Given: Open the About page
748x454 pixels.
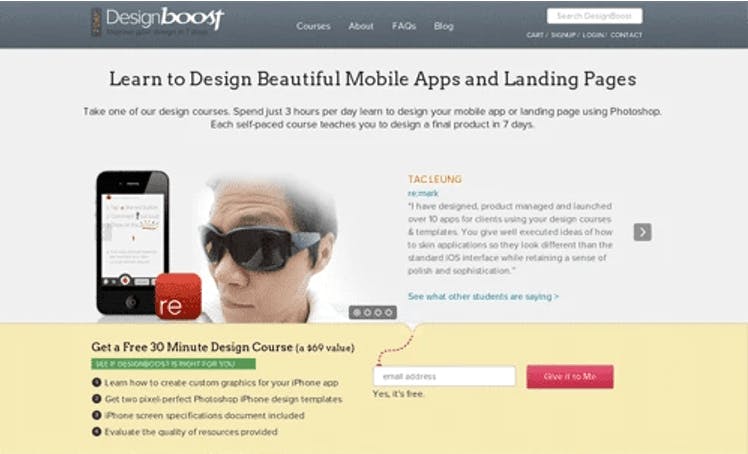Looking at the screenshot, I should coord(361,26).
